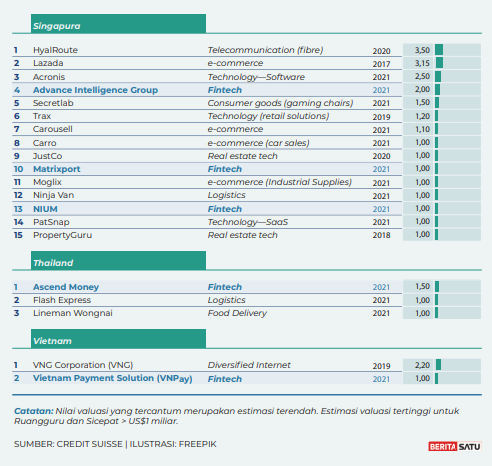Click the 2,20 valuation for VNG
492x466 pixels.
click(x=422, y=365)
